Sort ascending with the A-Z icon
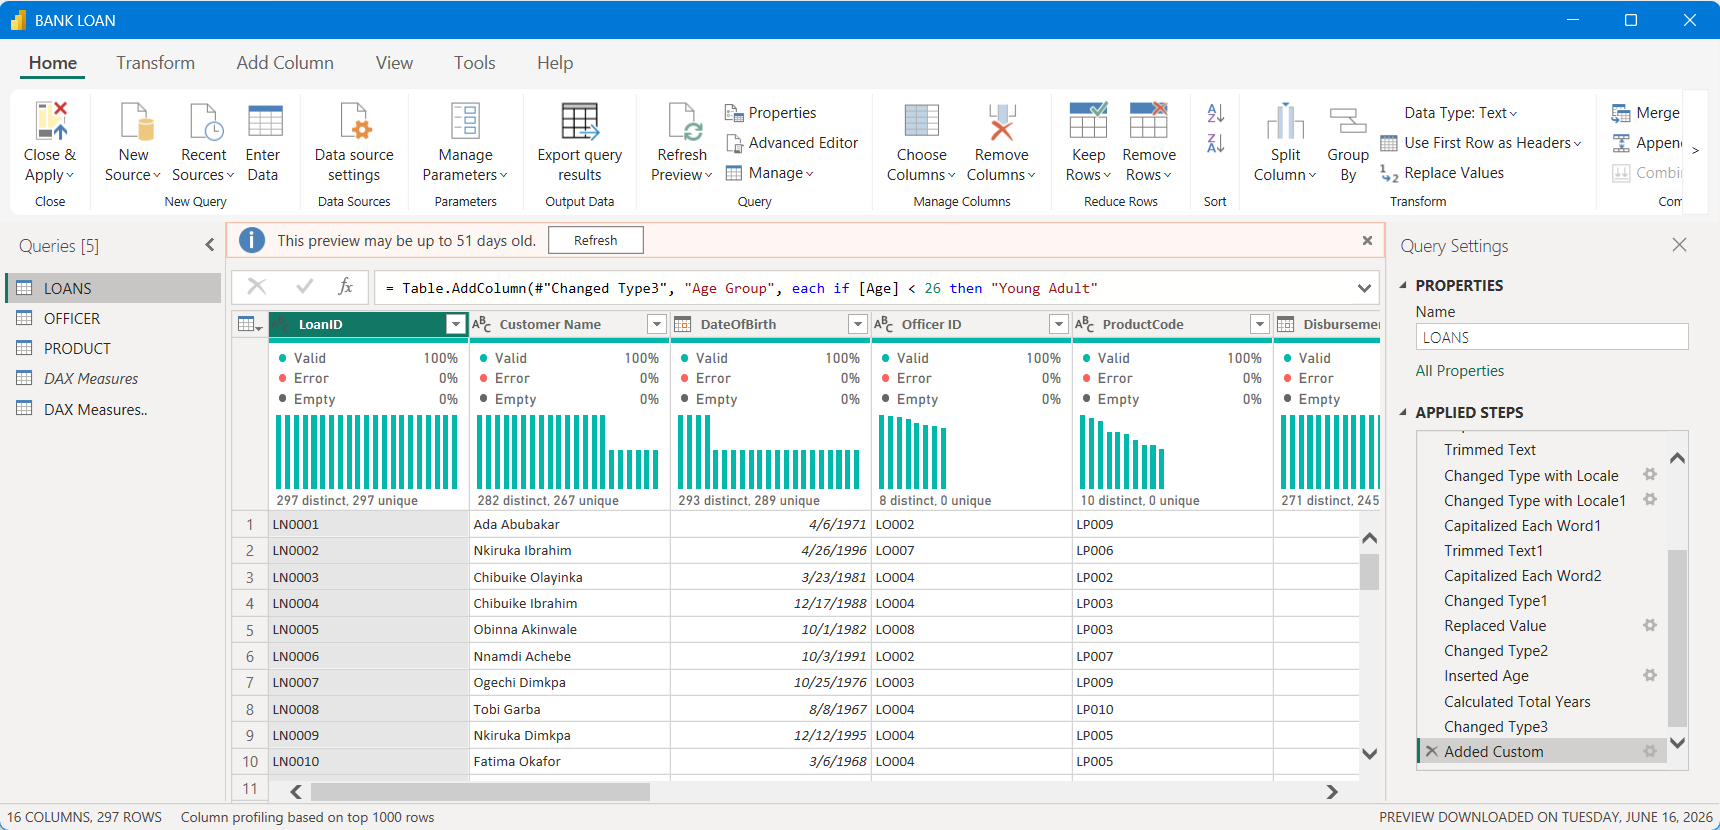Viewport: 1720px width, 830px height. pyautogui.click(x=1215, y=113)
